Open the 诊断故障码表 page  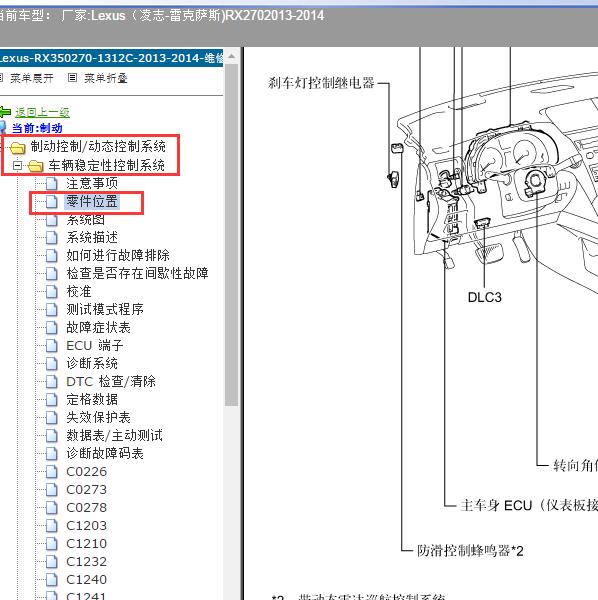click(105, 453)
